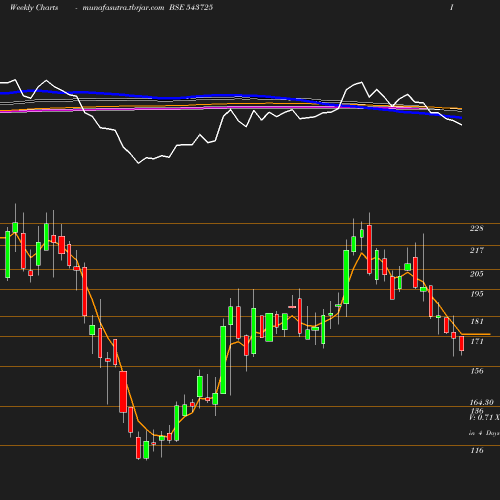Click the last red candle on the right
The height and width of the screenshot is (500, 500).
[462, 344]
